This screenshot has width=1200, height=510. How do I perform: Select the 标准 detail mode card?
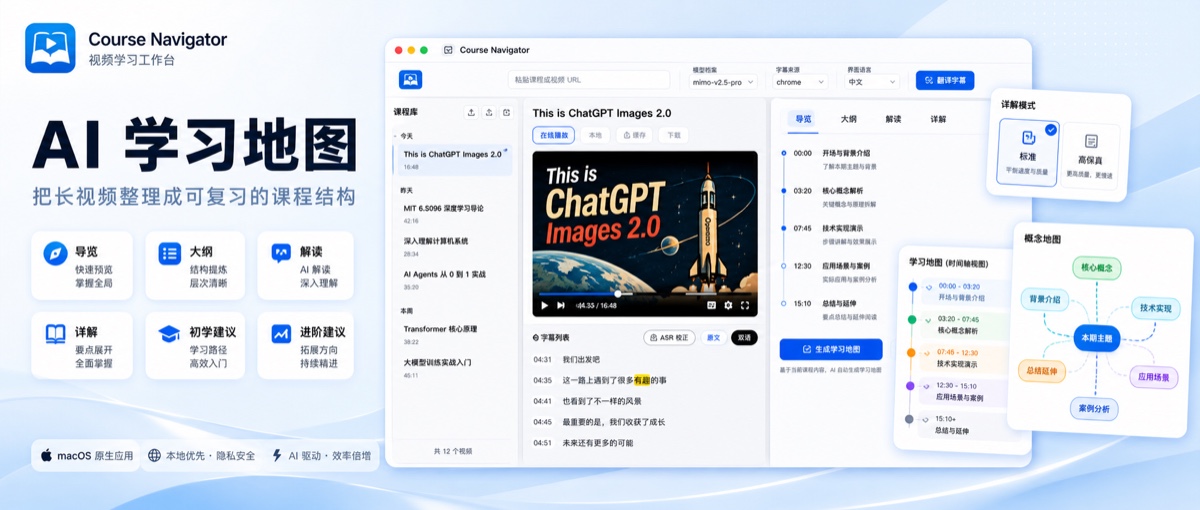(x=1028, y=154)
